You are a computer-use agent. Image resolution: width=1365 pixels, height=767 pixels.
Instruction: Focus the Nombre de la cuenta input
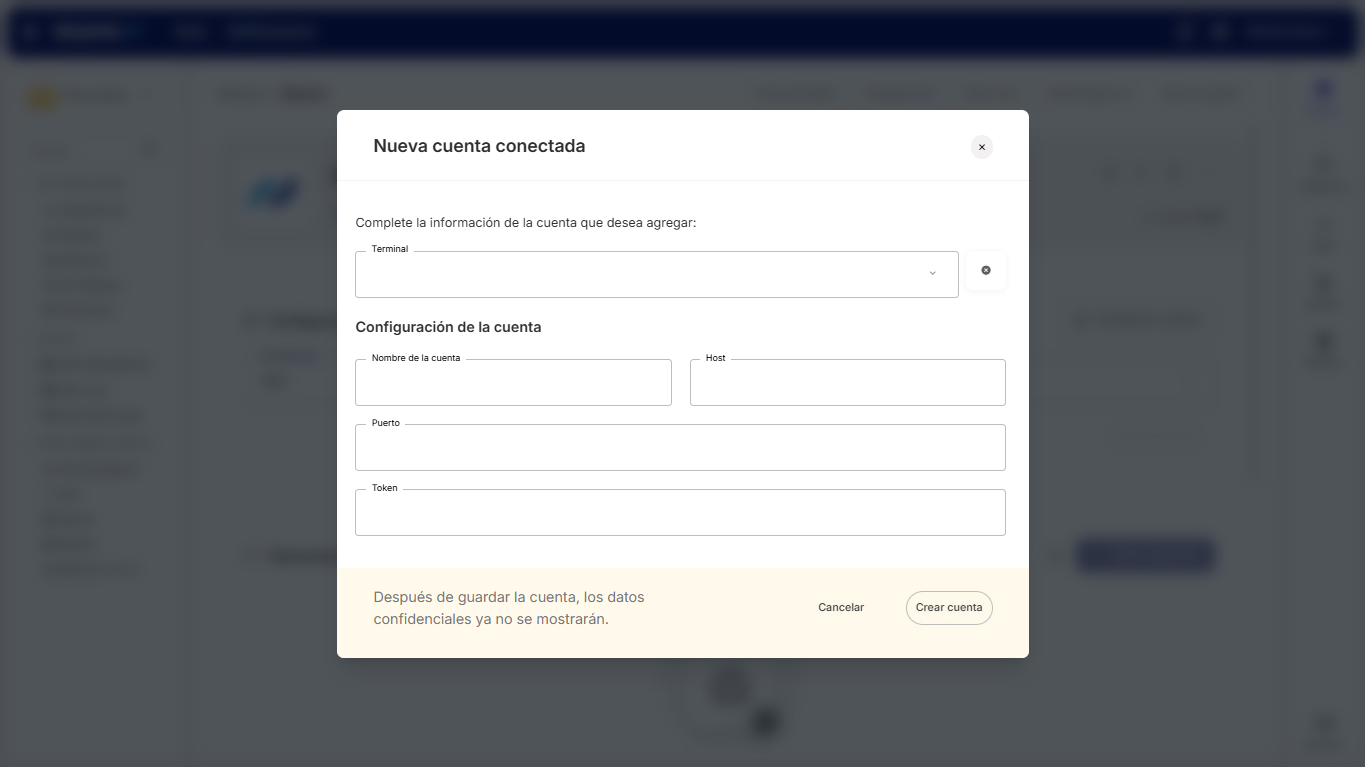(513, 383)
